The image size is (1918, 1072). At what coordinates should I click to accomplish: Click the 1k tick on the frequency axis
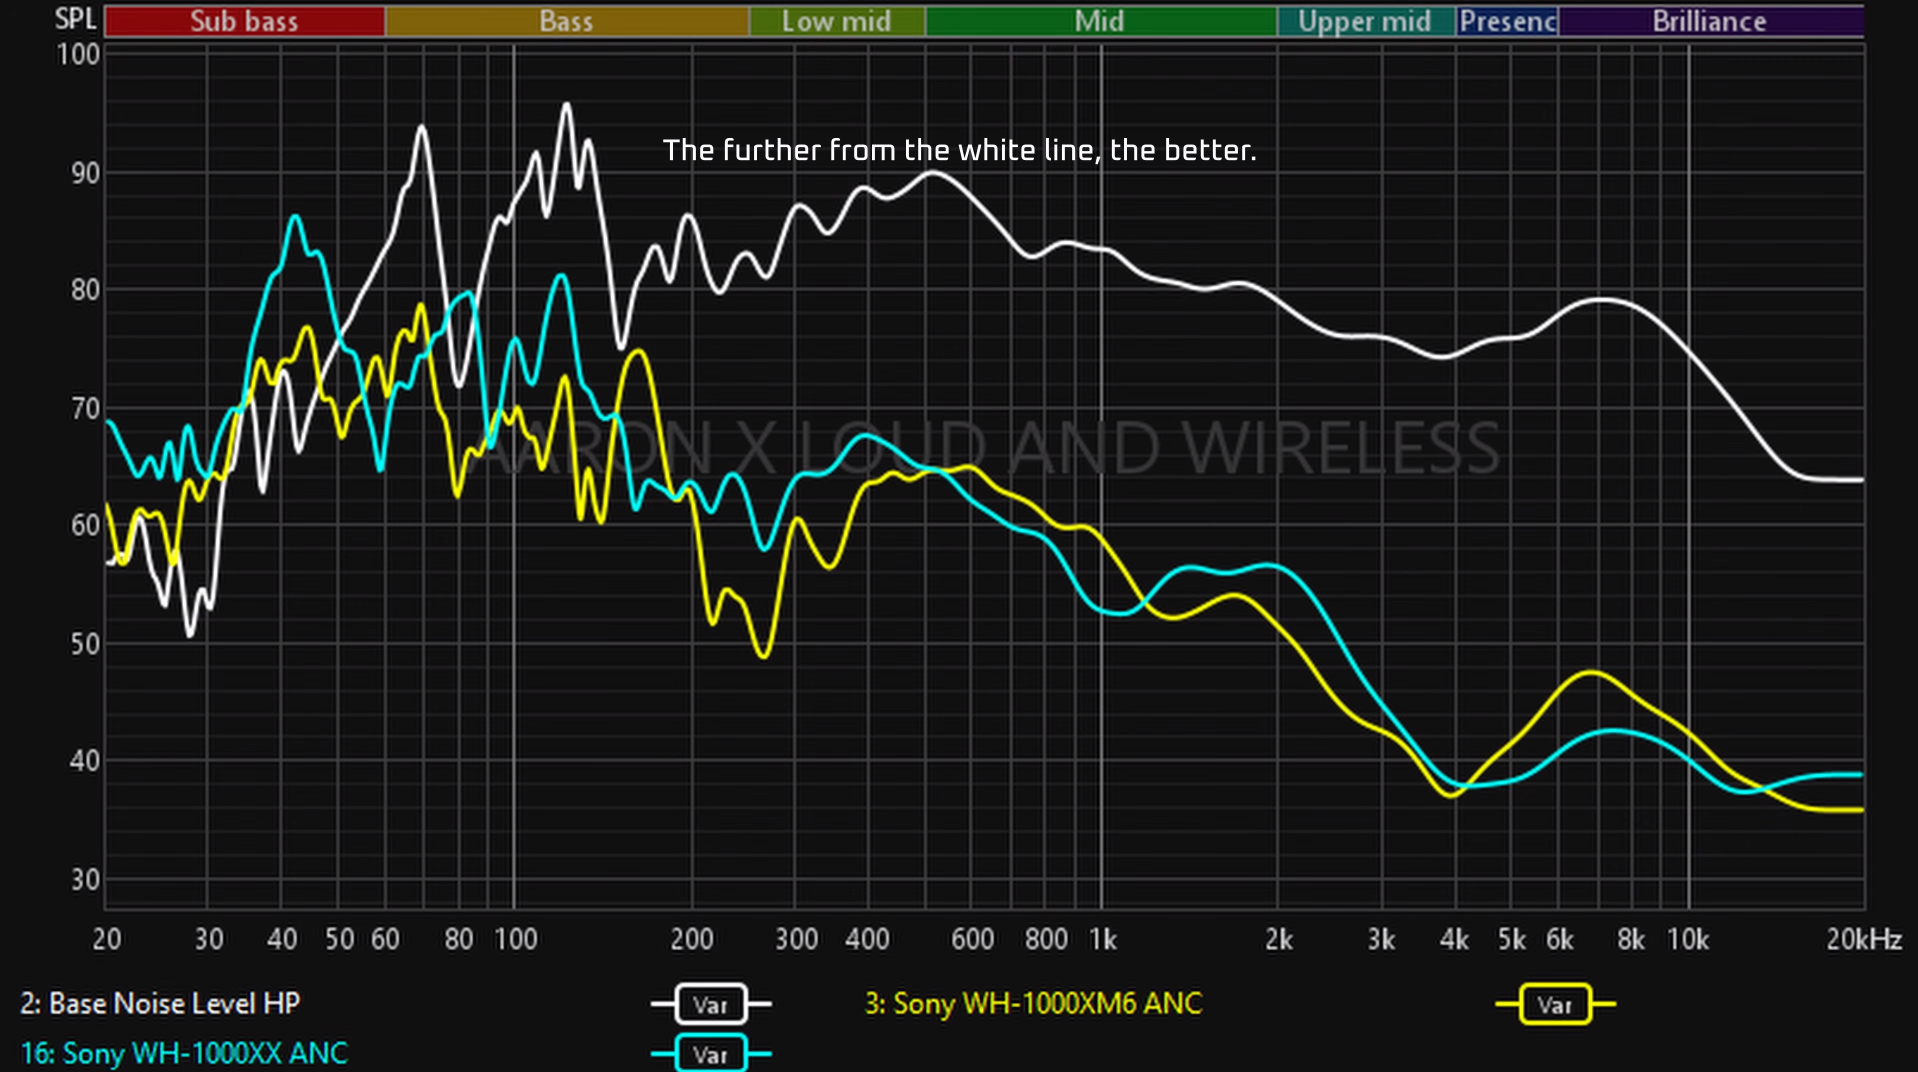point(1103,939)
